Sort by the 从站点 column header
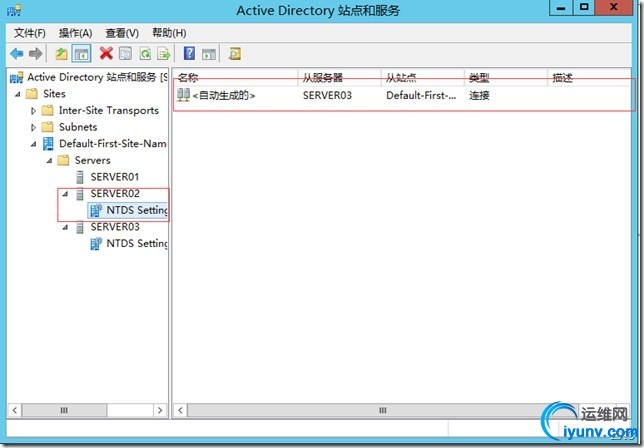The width and height of the screenshot is (644, 448). click(x=423, y=77)
